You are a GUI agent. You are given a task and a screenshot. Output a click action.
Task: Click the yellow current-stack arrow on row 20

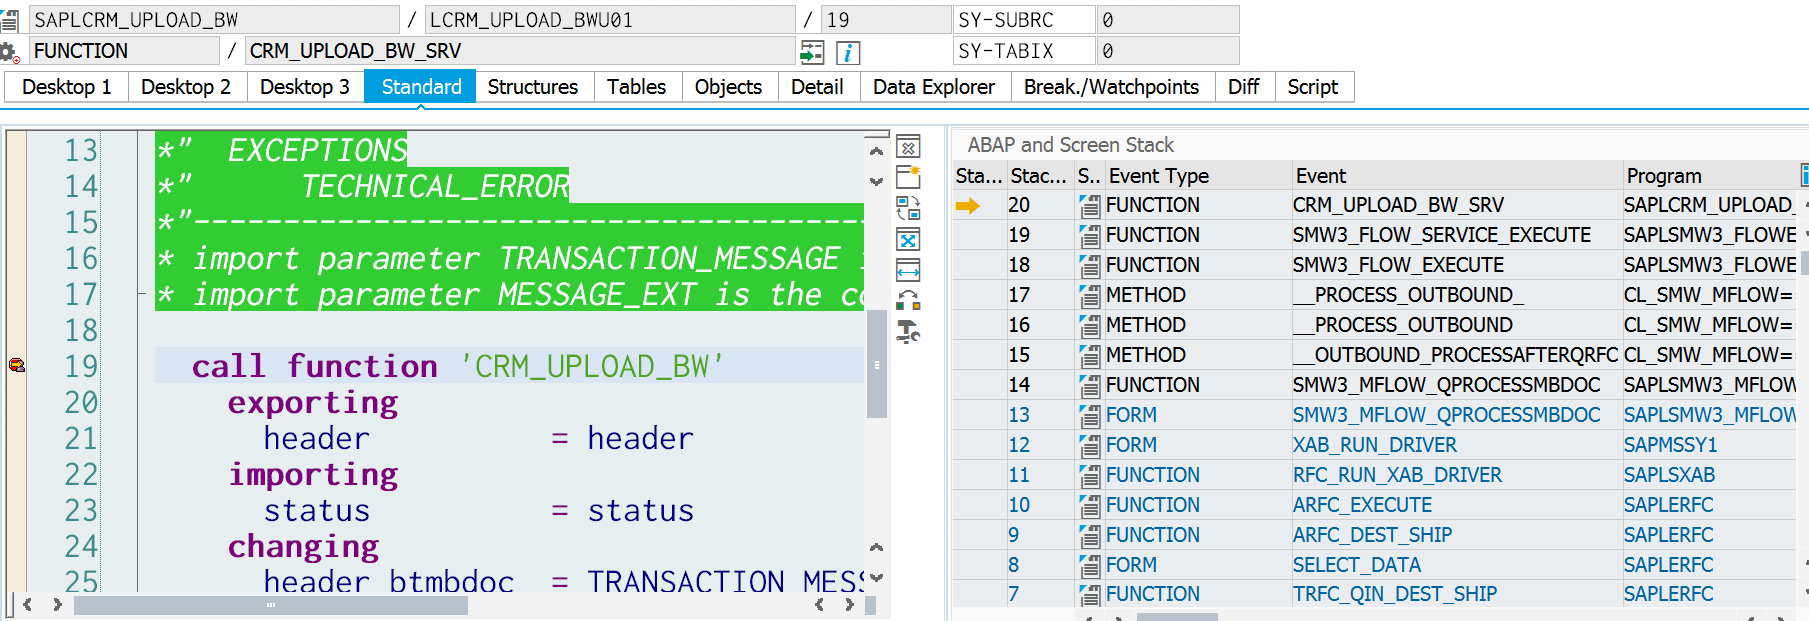[968, 205]
